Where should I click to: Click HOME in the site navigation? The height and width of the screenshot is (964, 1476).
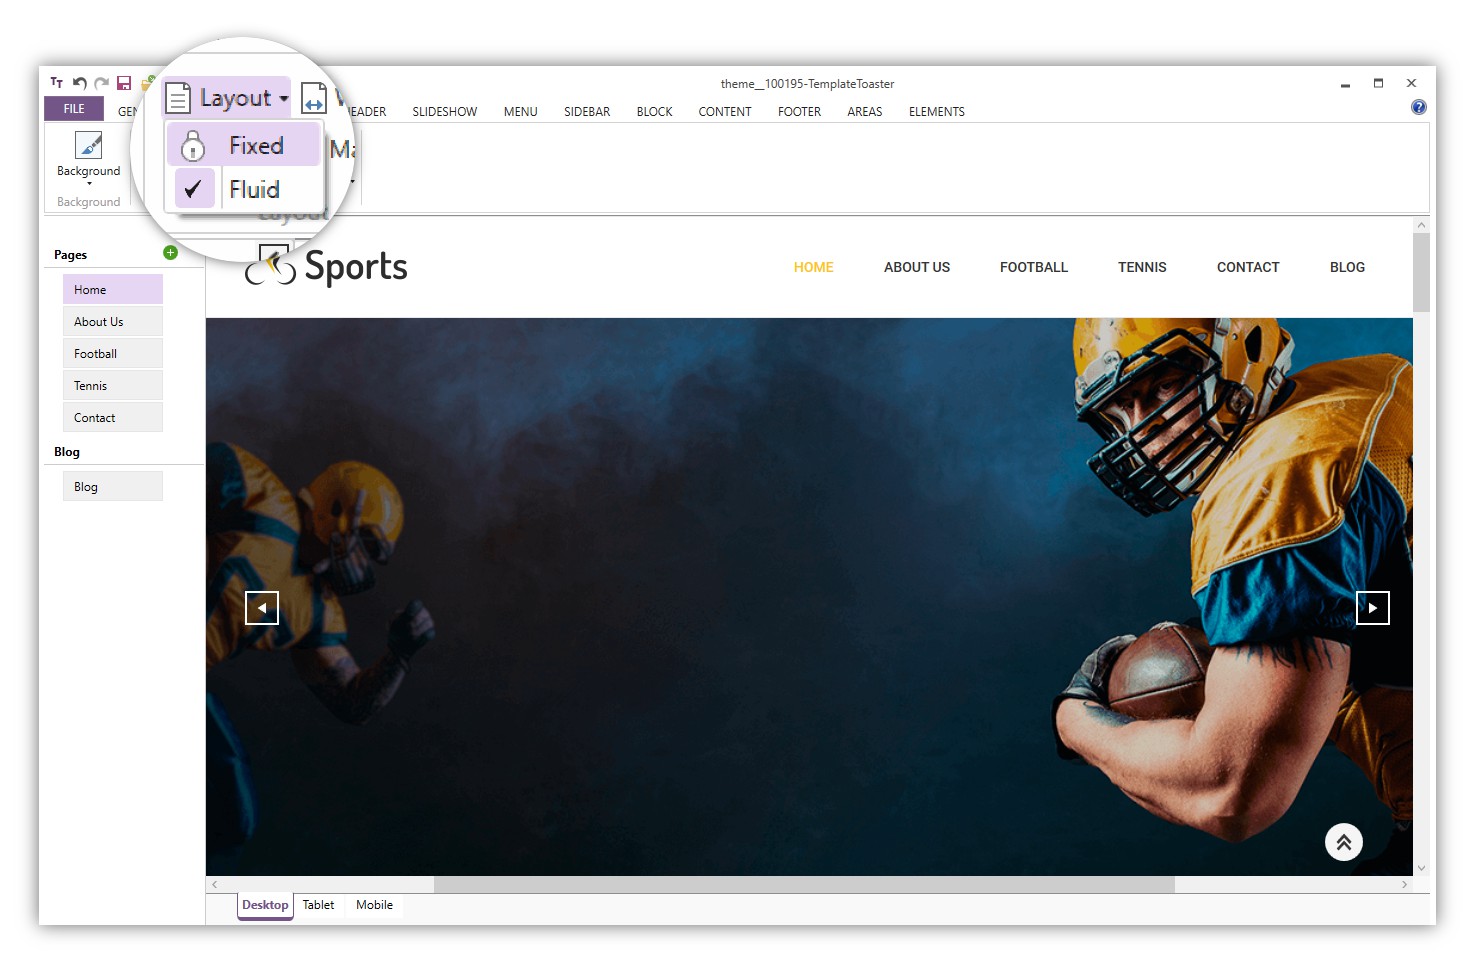[x=814, y=267]
